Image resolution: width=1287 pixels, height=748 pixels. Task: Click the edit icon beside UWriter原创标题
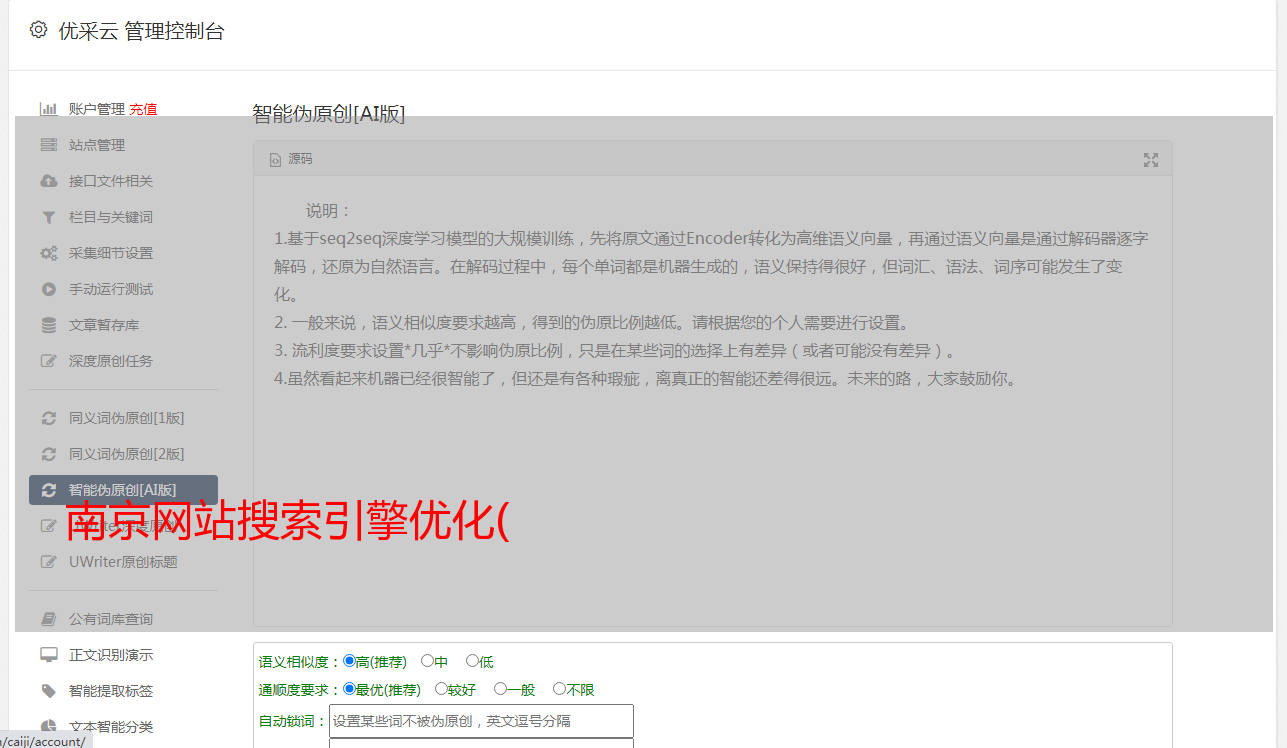pos(48,562)
